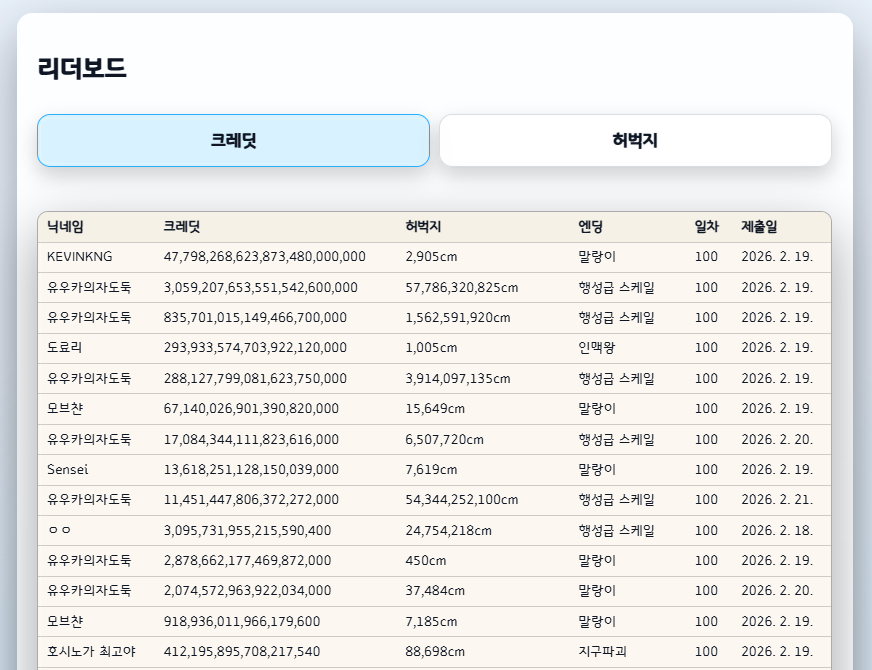872x670 pixels.
Task: Click day count 100 in the 도료리 row
Action: click(x=706, y=348)
